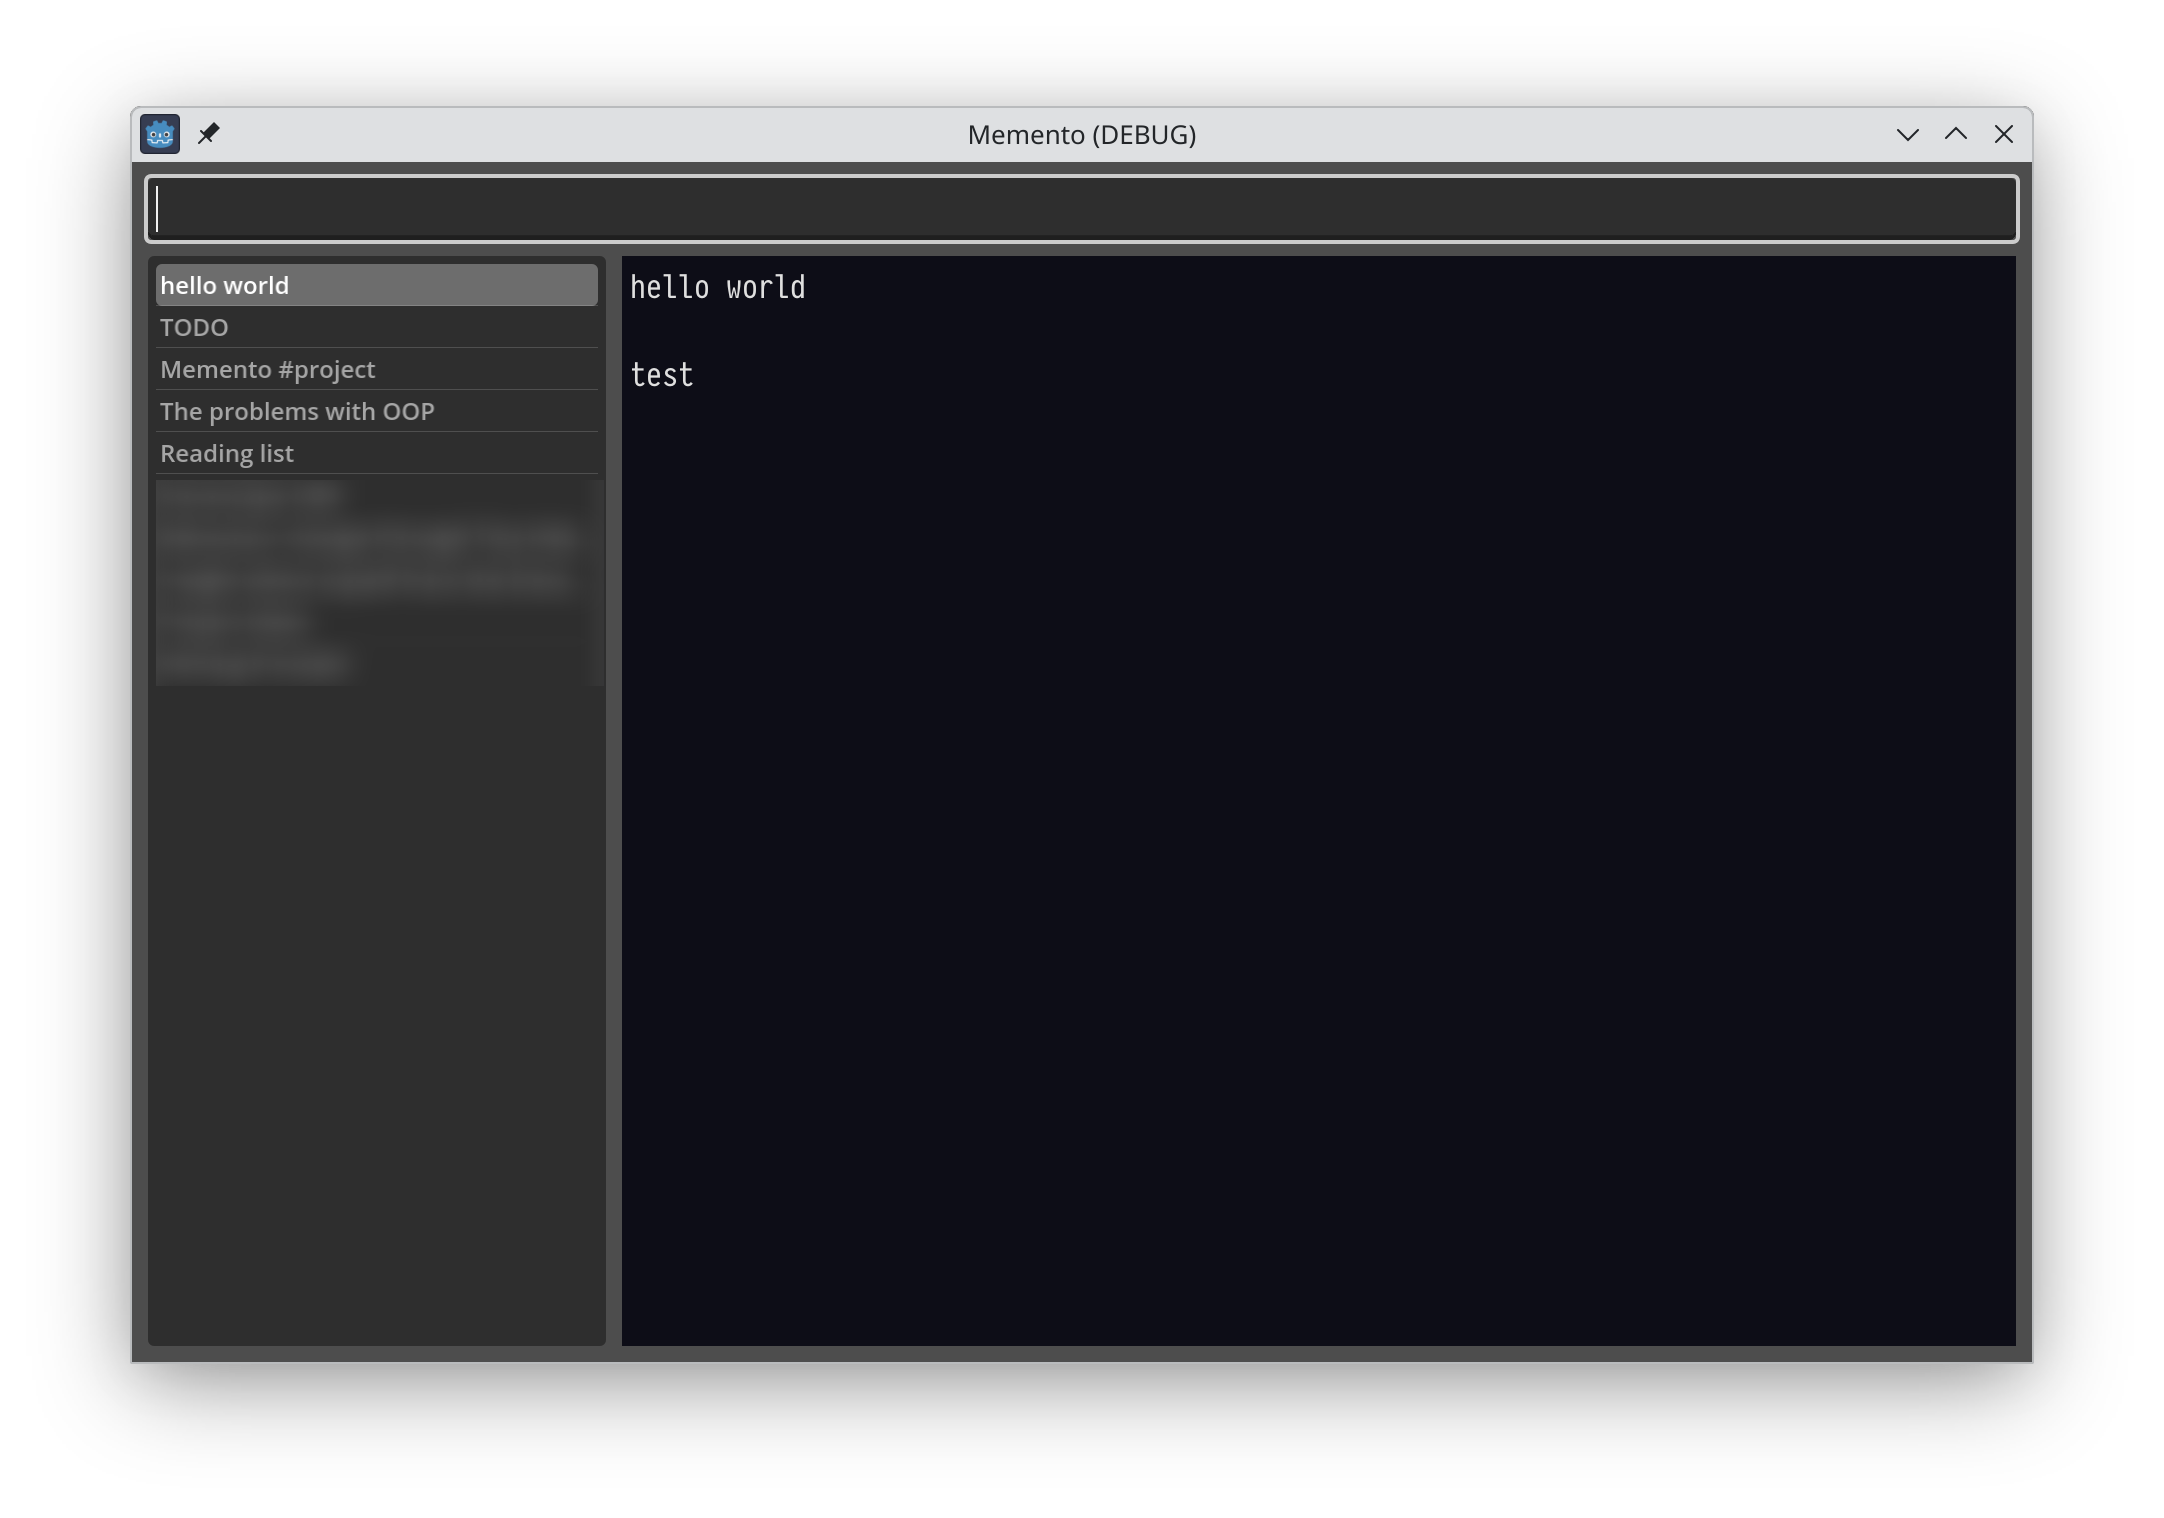Maximize the Memento window with up chevron

point(1955,134)
